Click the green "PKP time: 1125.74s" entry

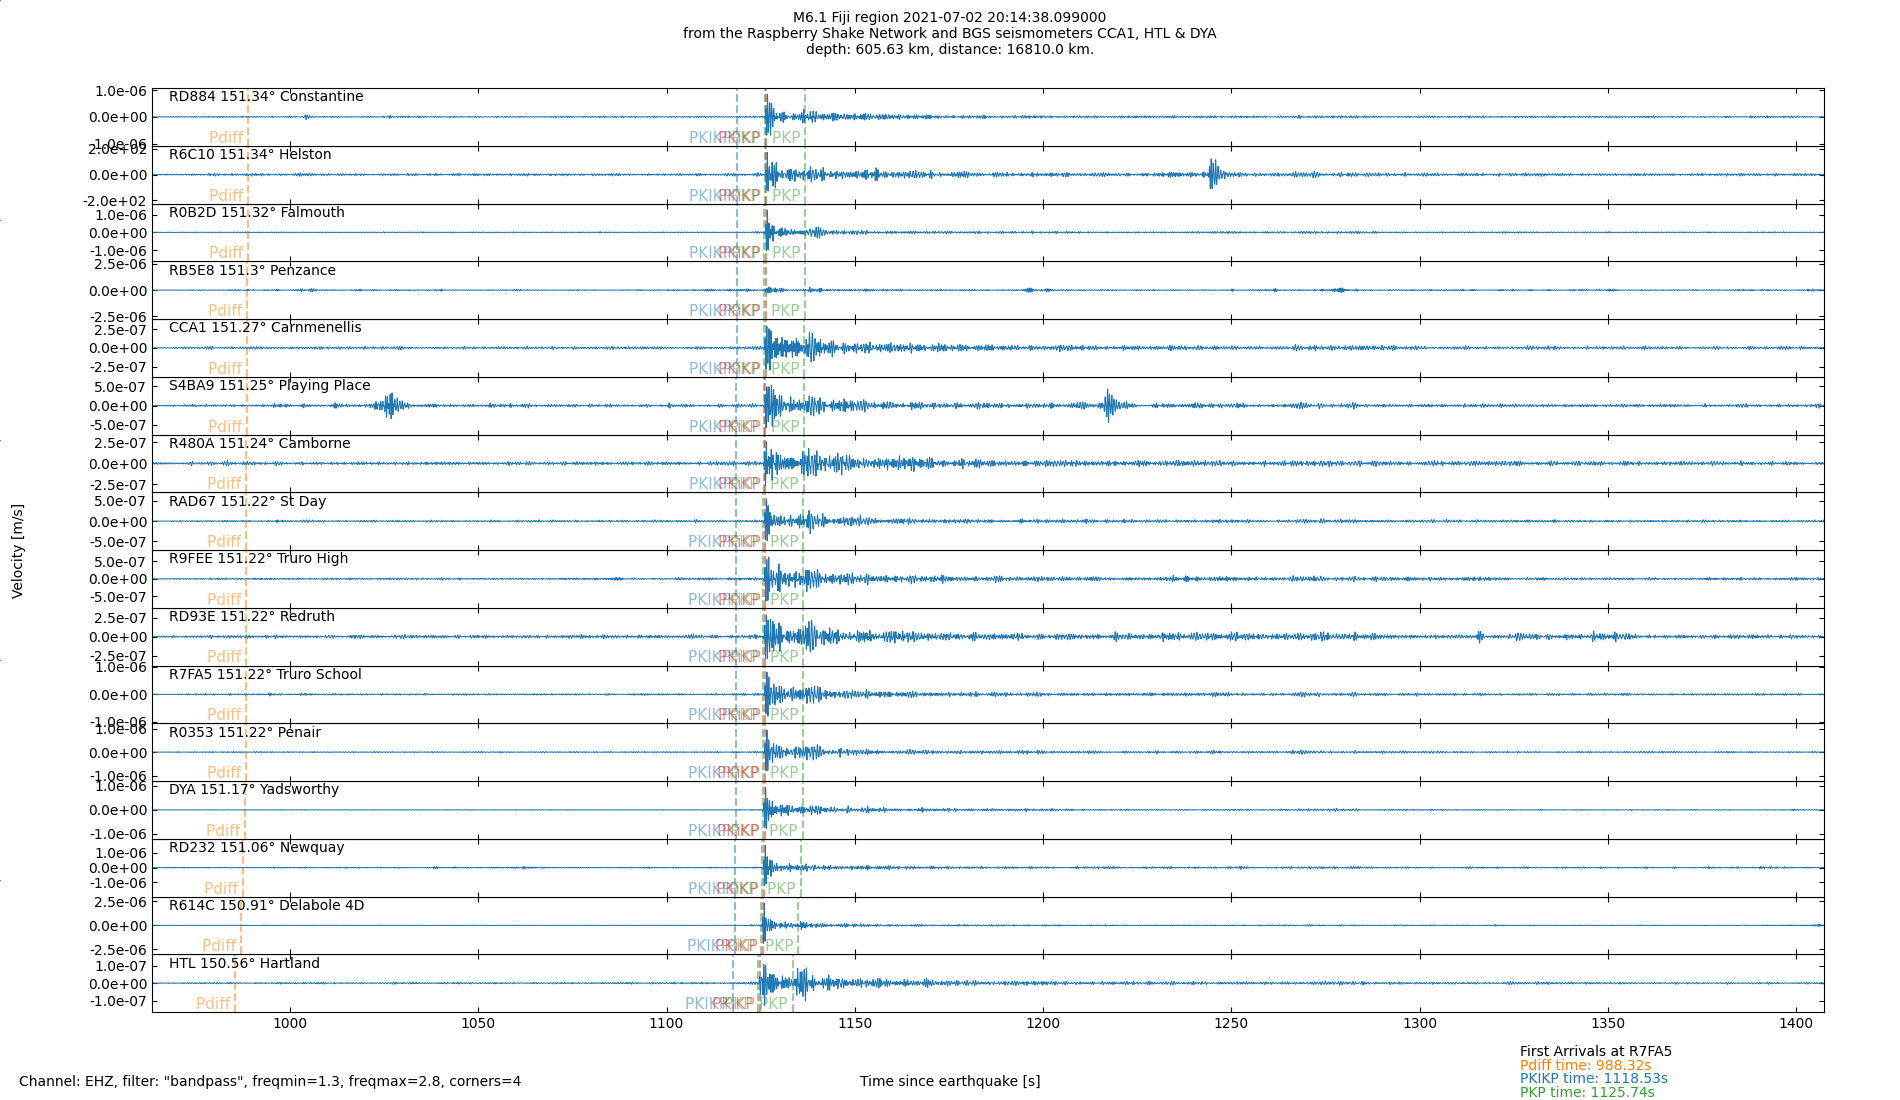click(1587, 1092)
